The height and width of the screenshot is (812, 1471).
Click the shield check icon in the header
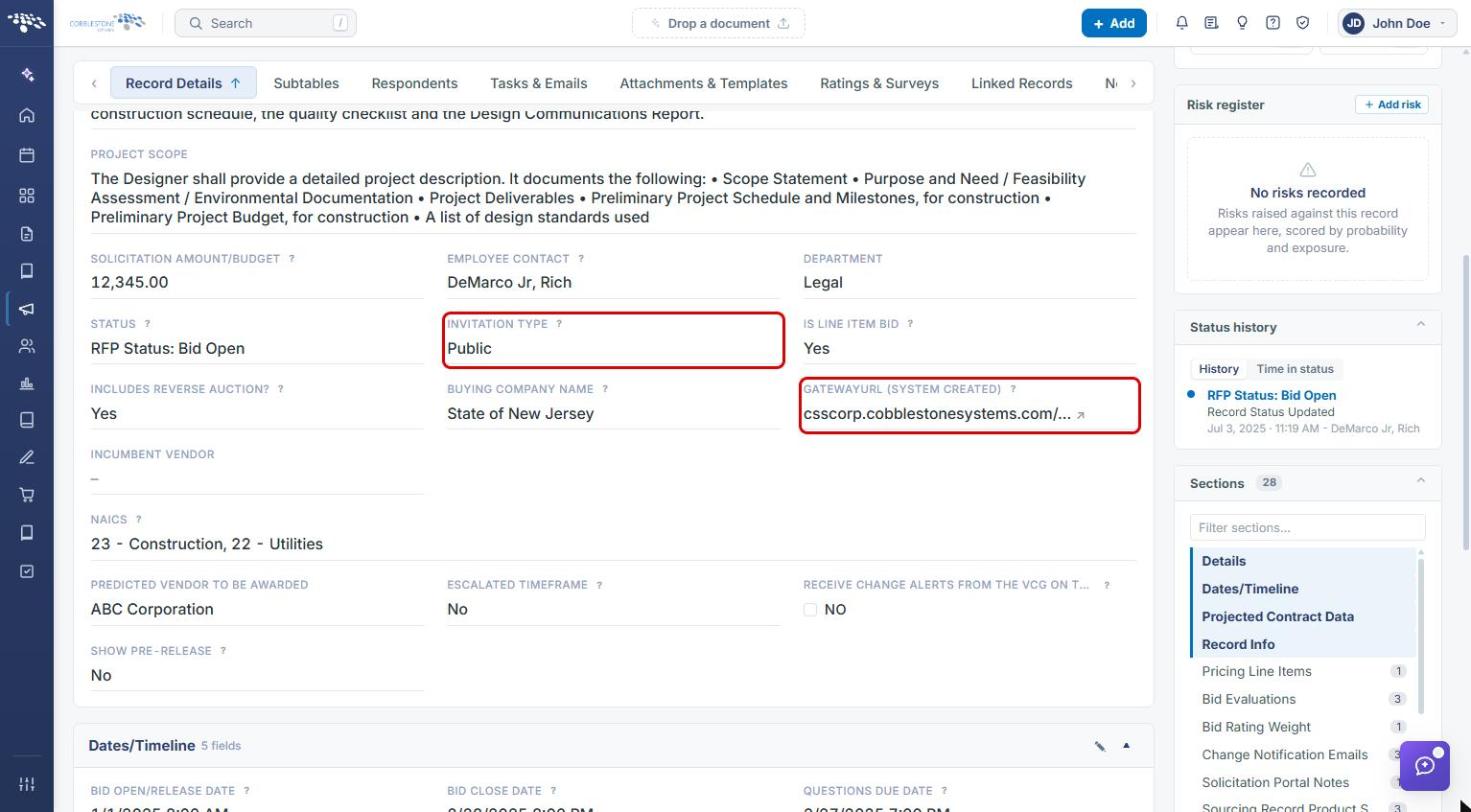coord(1303,23)
